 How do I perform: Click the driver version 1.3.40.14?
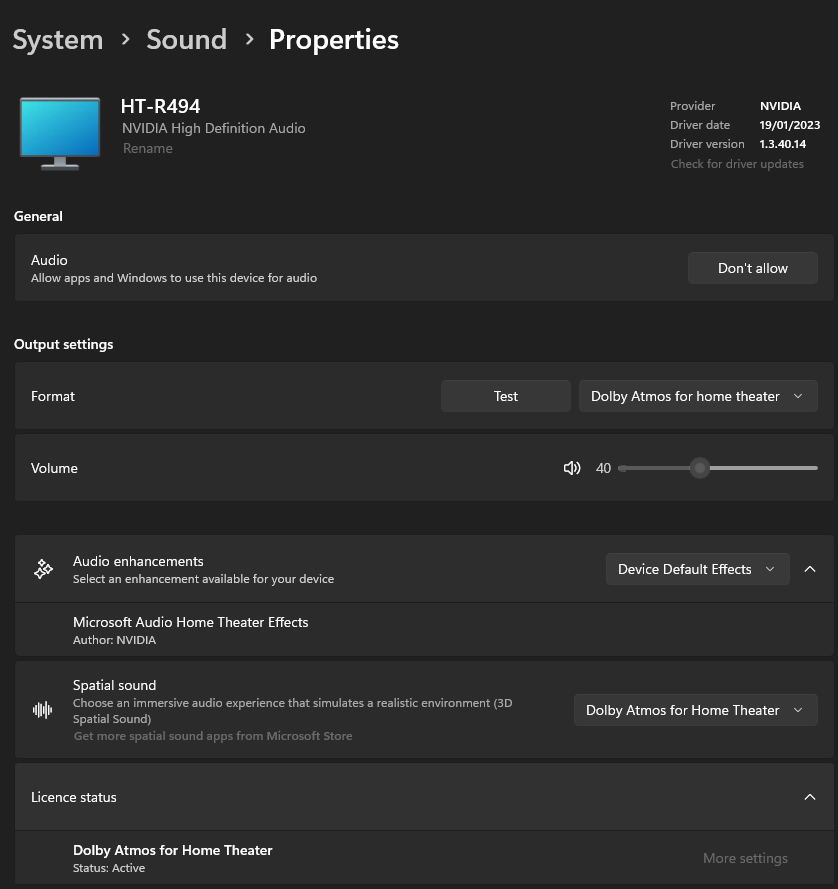(x=782, y=144)
